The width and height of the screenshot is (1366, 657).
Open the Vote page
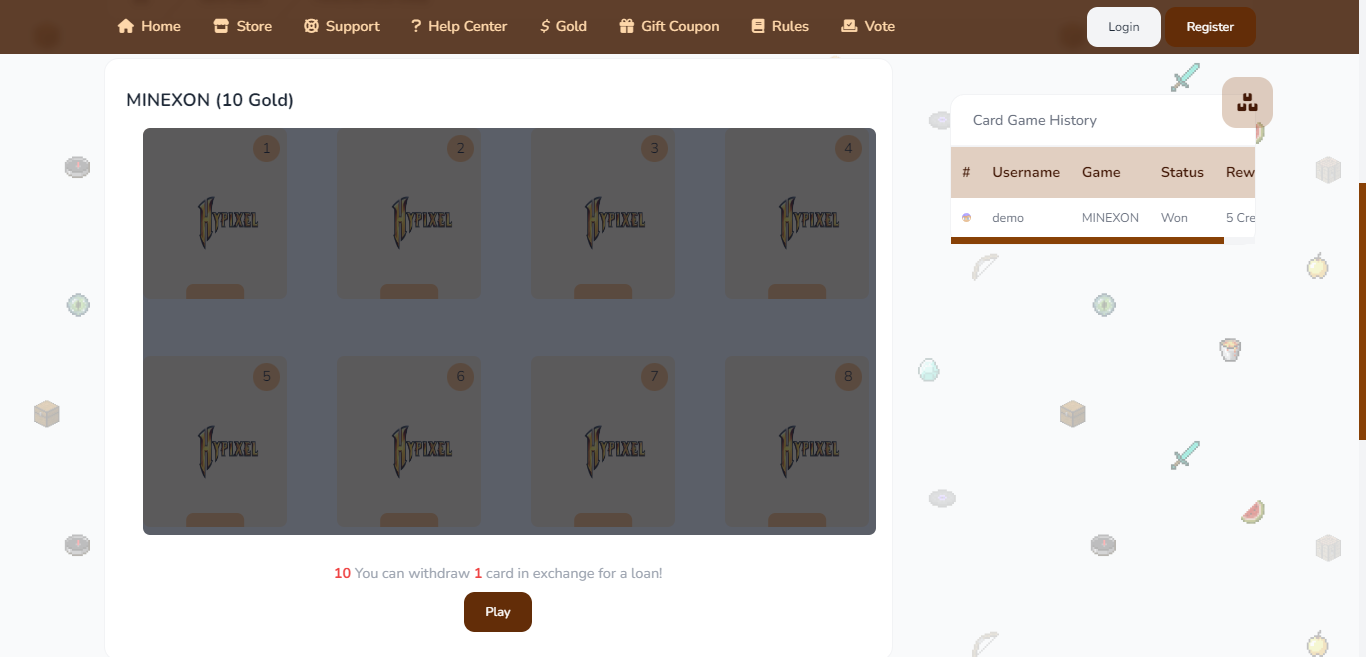868,26
